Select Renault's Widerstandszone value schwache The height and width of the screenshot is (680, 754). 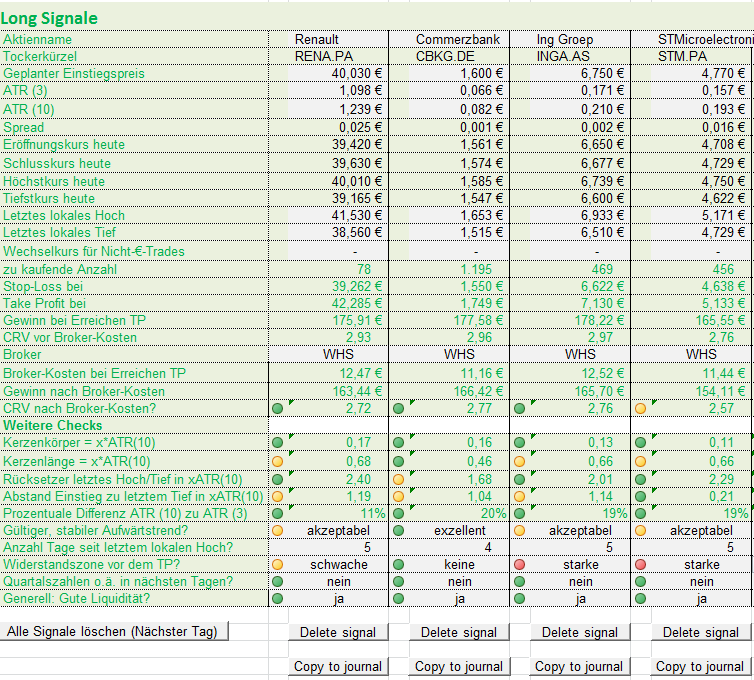(x=339, y=565)
